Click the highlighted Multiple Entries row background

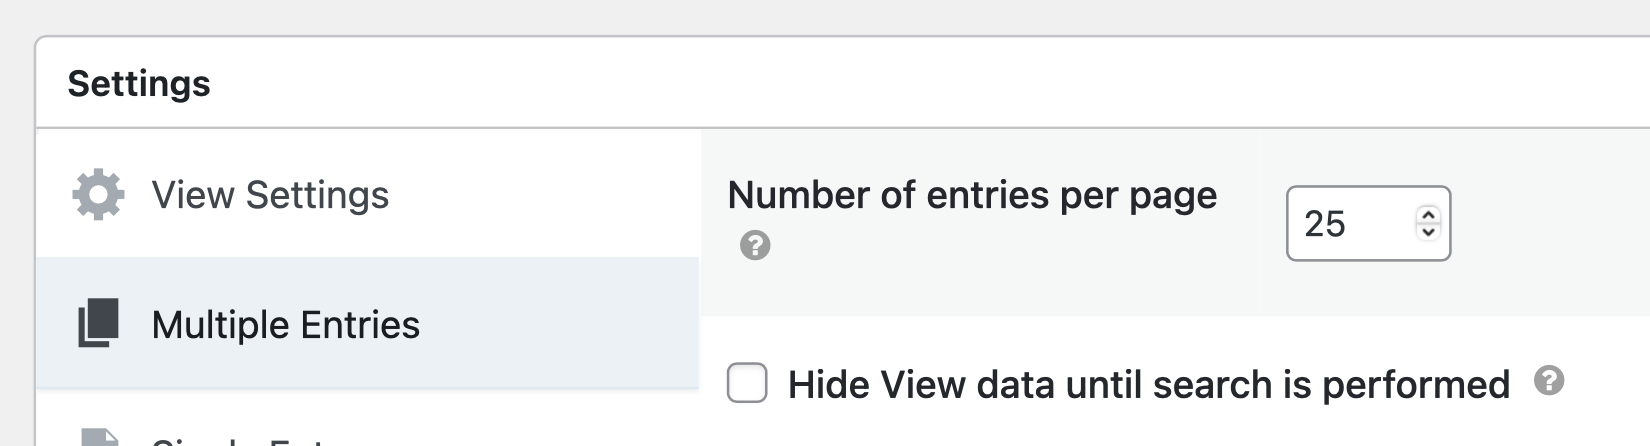560,324
